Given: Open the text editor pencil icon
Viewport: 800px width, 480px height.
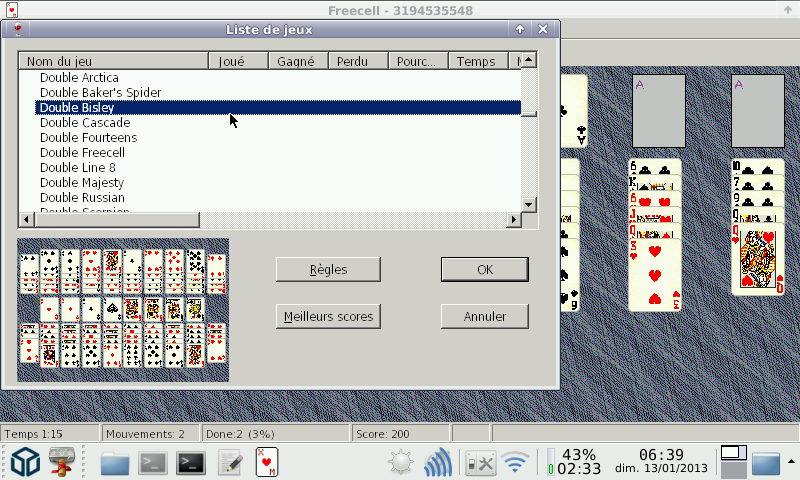Looking at the screenshot, I should point(230,463).
